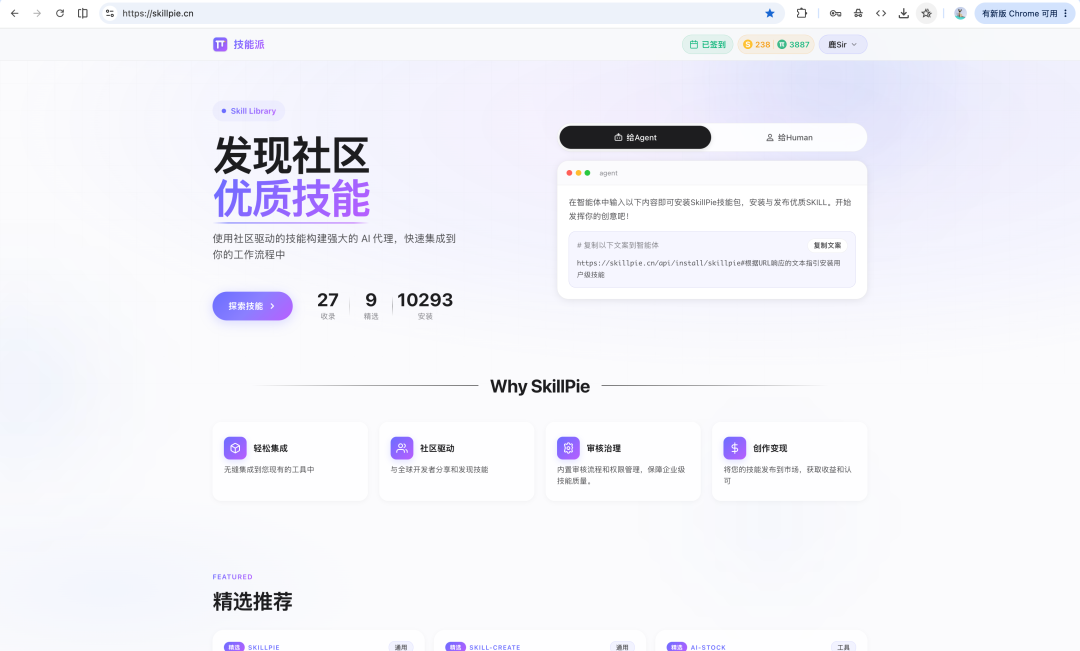The height and width of the screenshot is (651, 1080).
Task: Click the Why SkillPie heading
Action: click(x=540, y=386)
